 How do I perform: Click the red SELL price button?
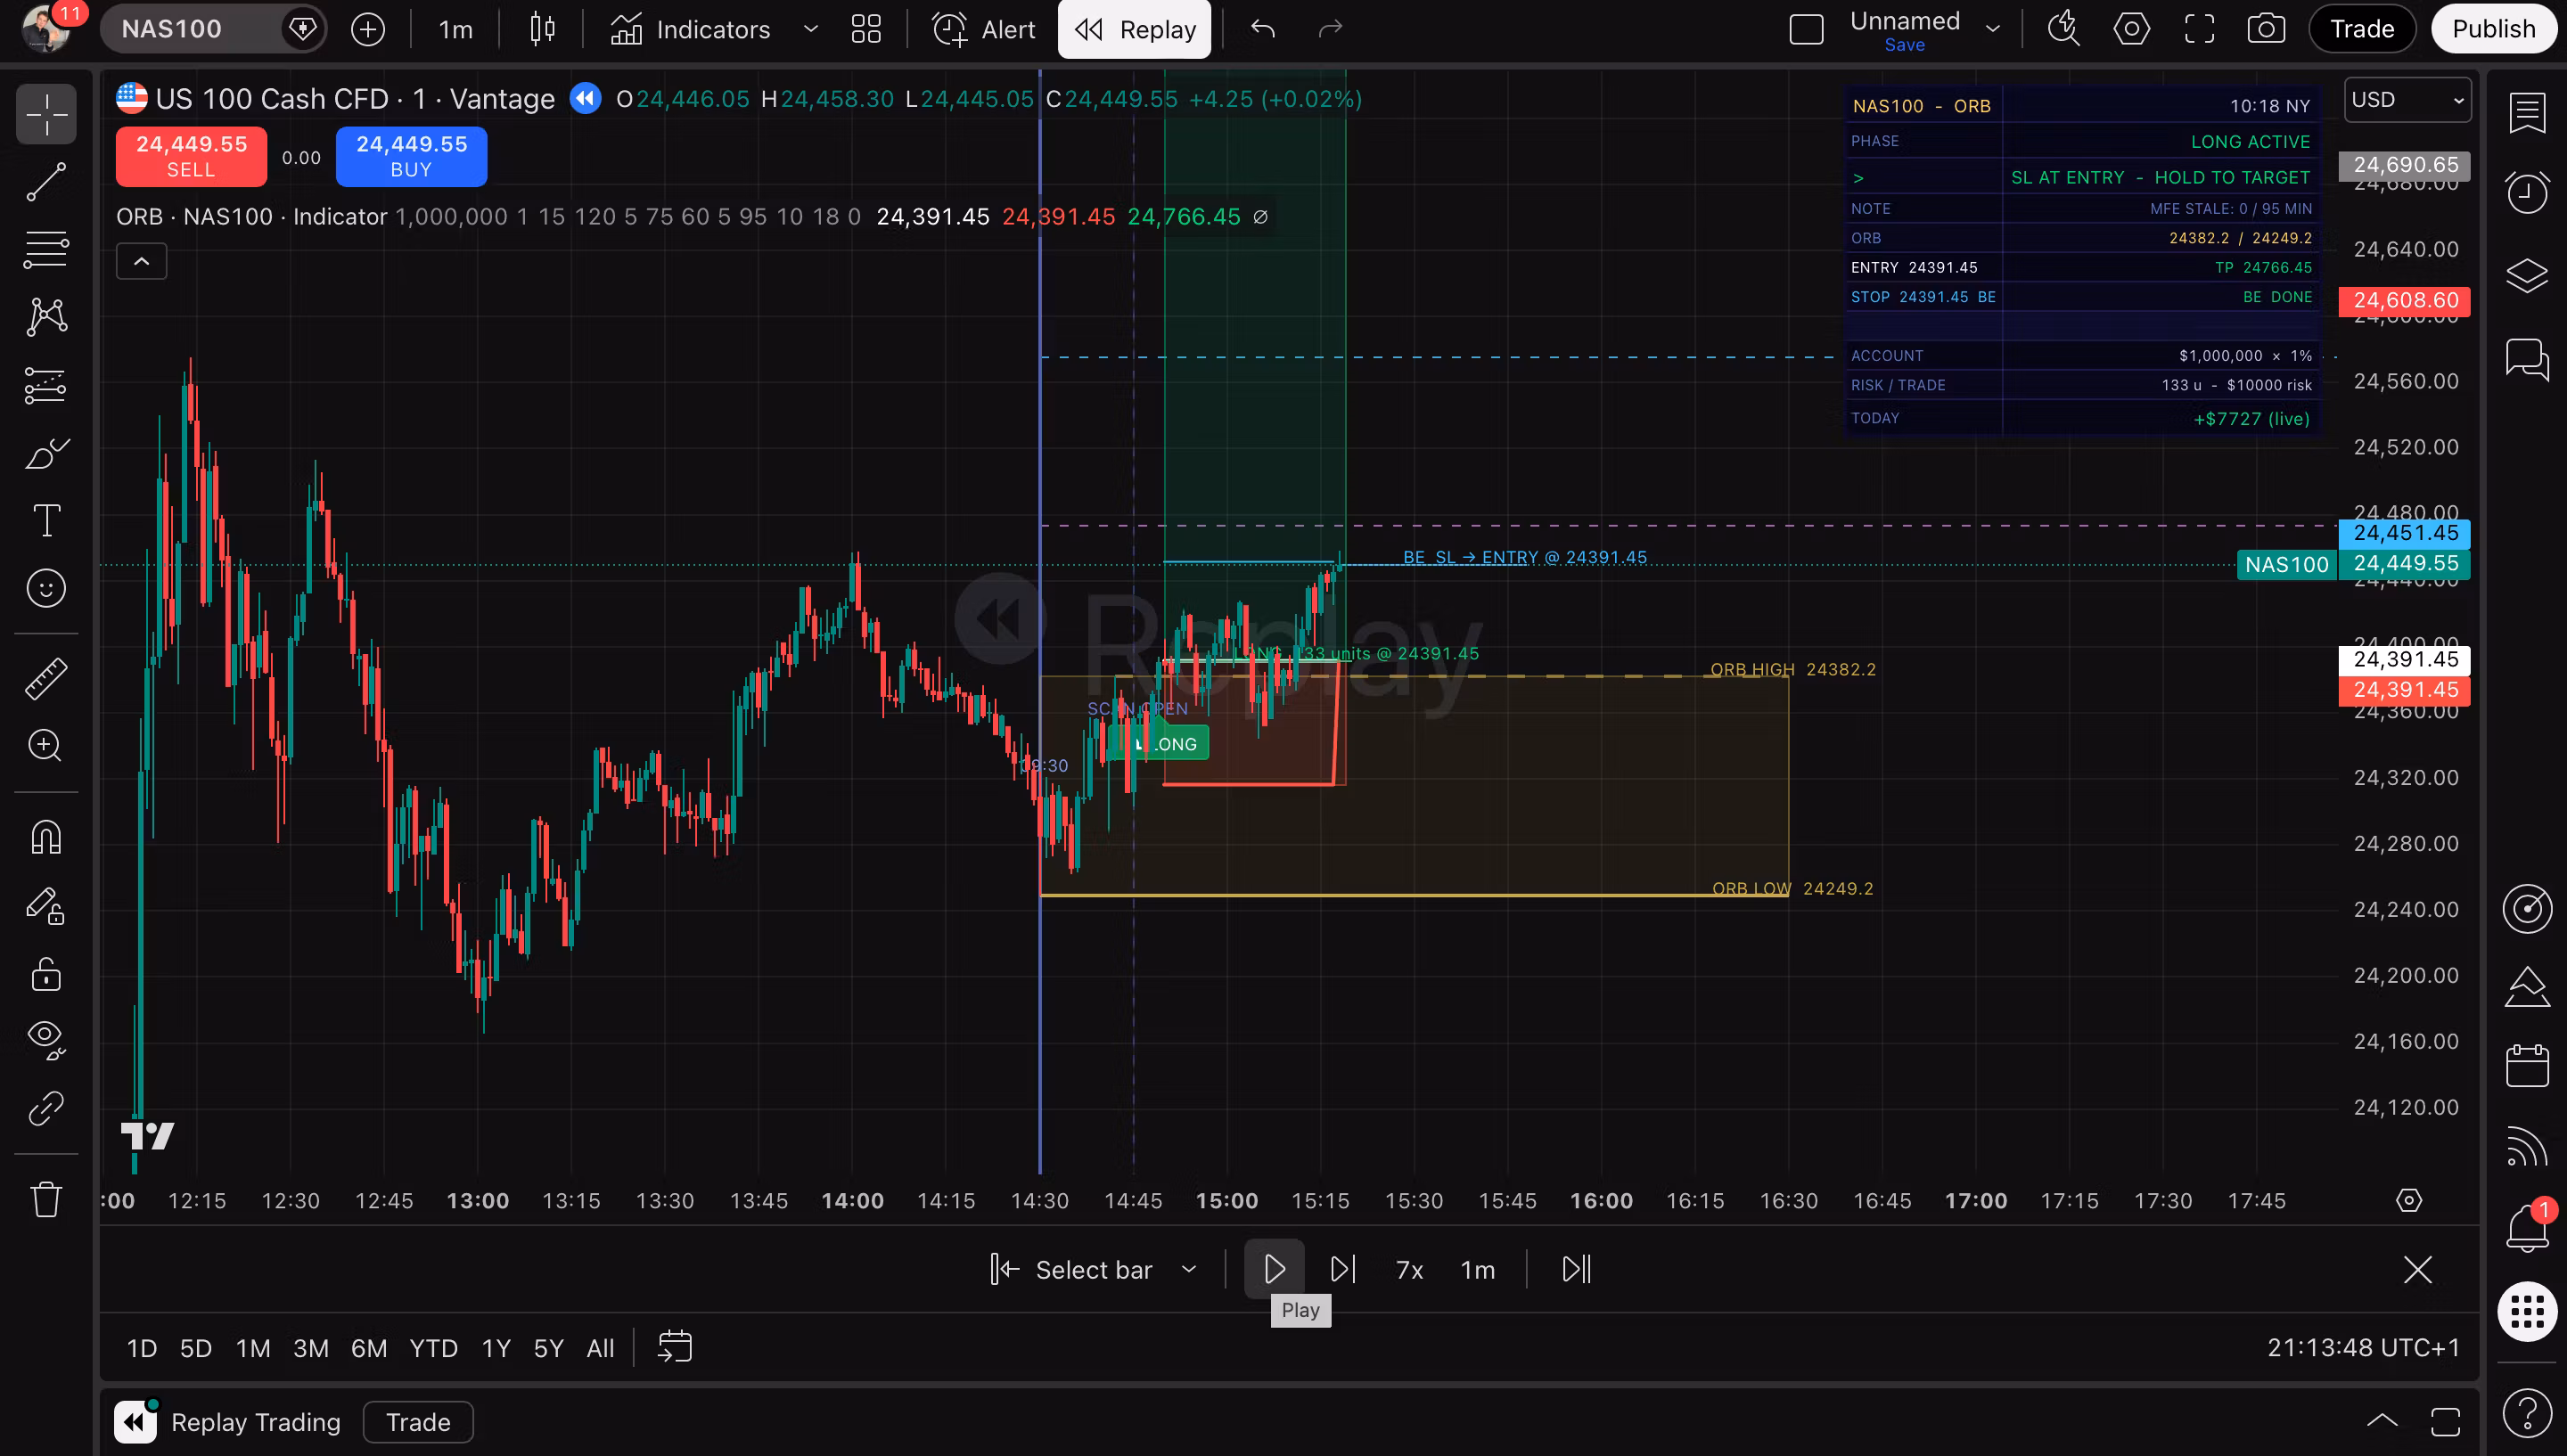click(x=191, y=156)
